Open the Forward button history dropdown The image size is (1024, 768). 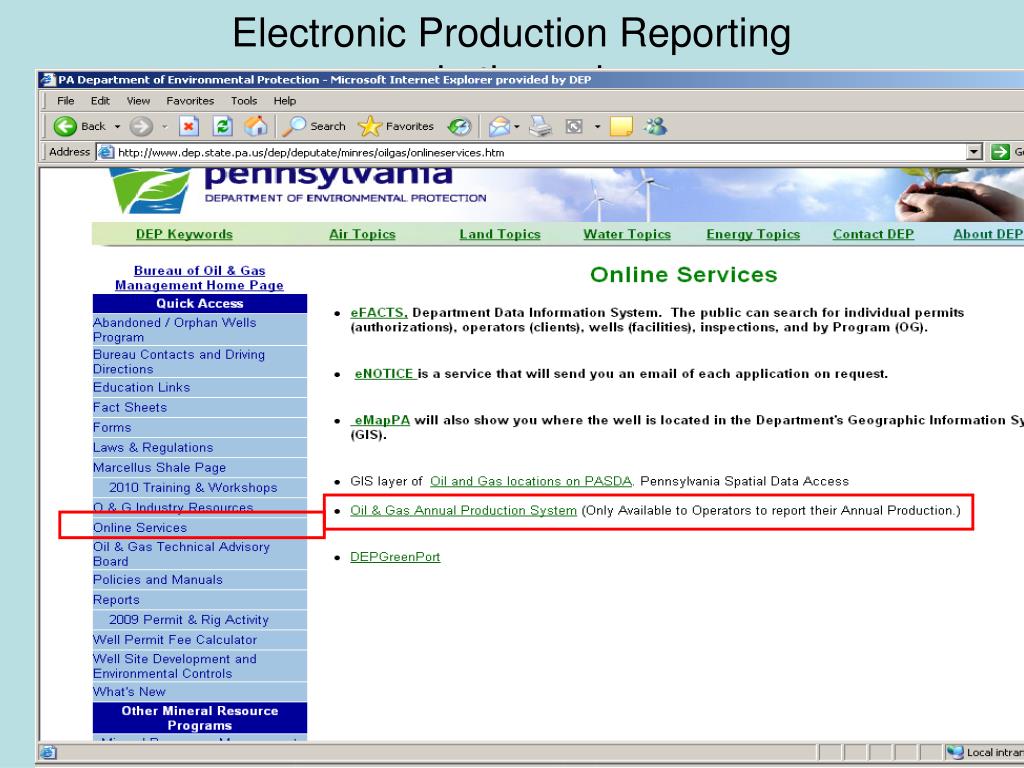click(165, 127)
